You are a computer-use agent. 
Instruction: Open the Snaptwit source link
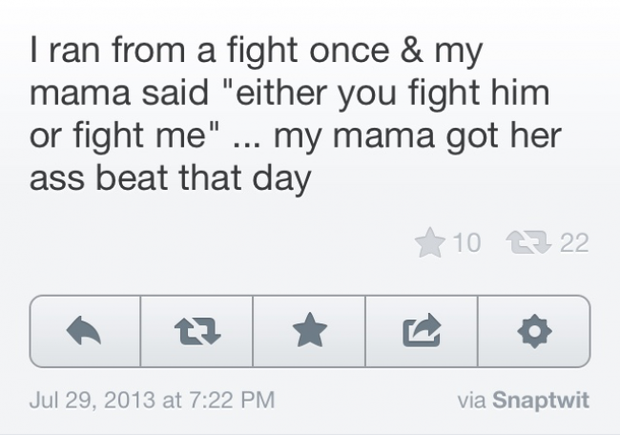point(541,400)
